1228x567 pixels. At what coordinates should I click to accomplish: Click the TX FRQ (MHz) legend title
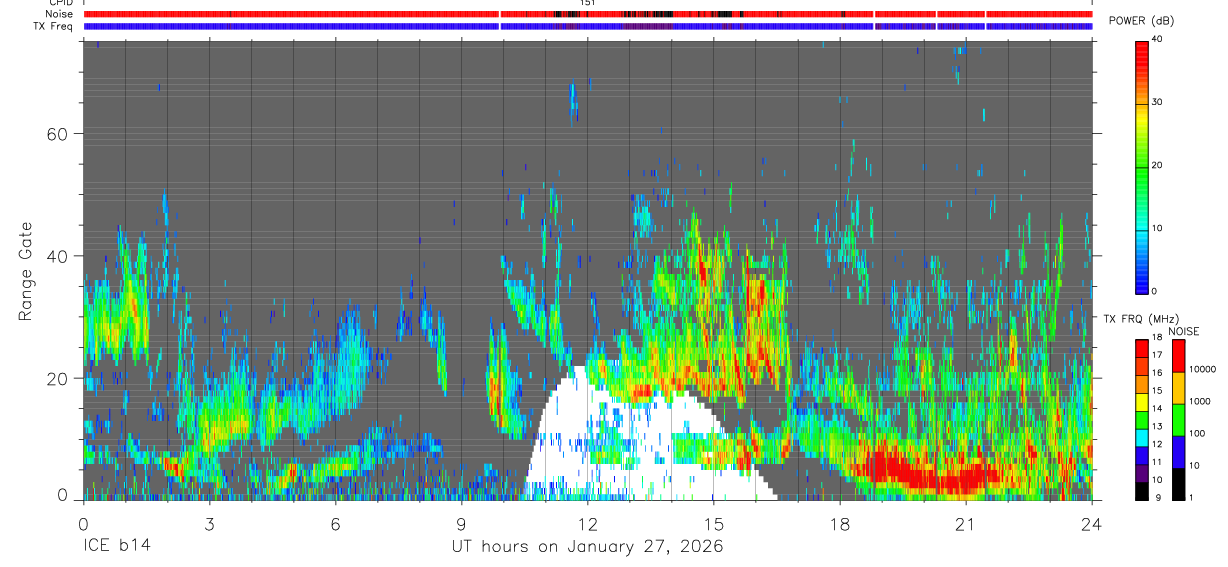click(x=1142, y=319)
